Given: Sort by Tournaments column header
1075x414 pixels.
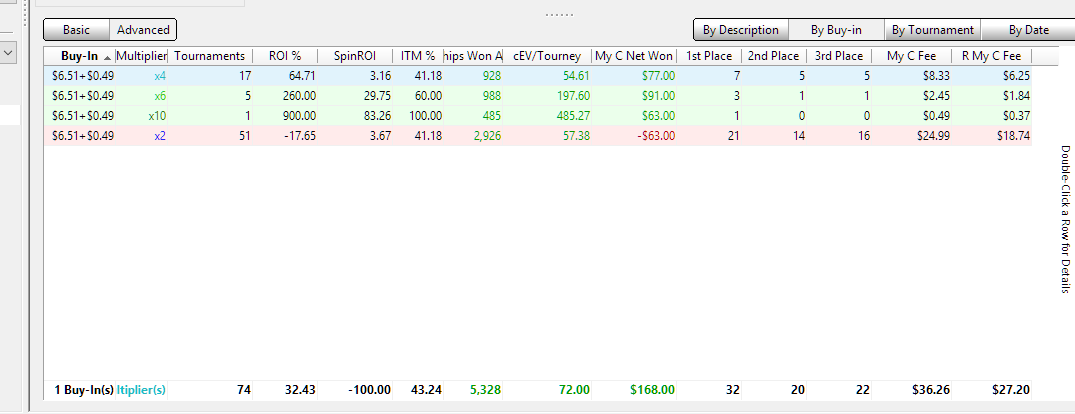Looking at the screenshot, I should pos(209,56).
